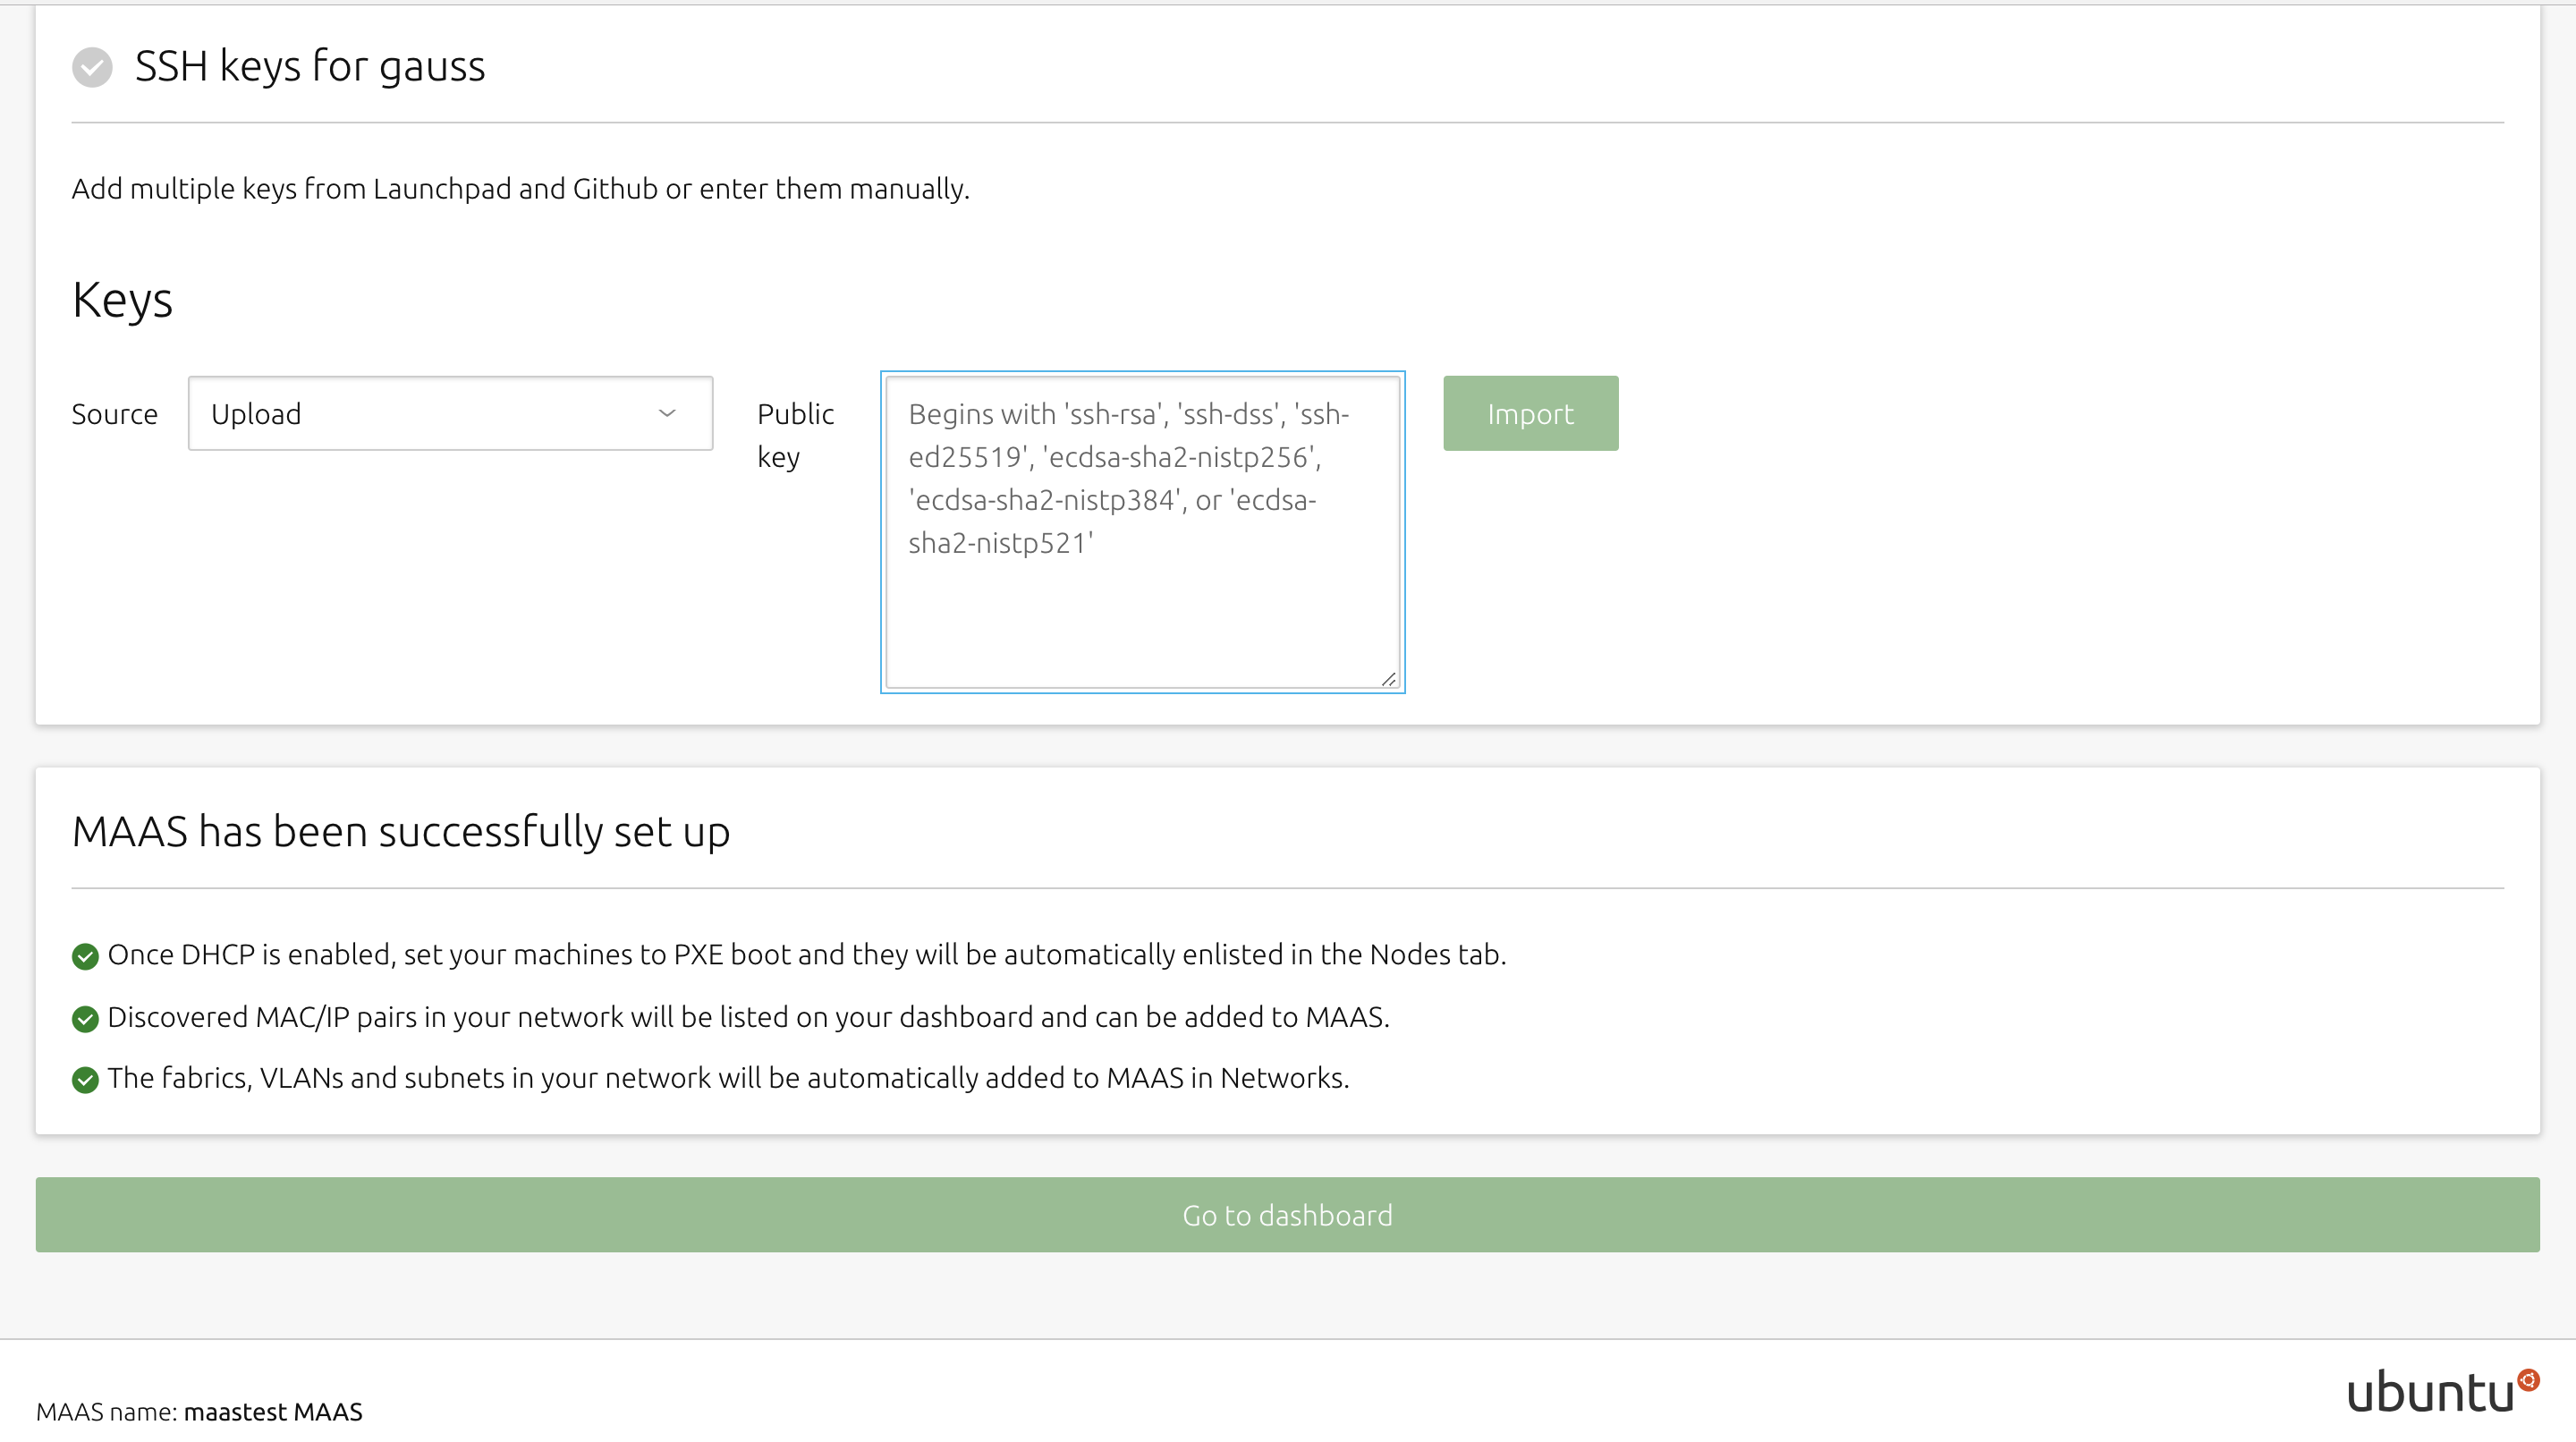Click green check icon next to DHCP message
The width and height of the screenshot is (2576, 1442).
85,956
